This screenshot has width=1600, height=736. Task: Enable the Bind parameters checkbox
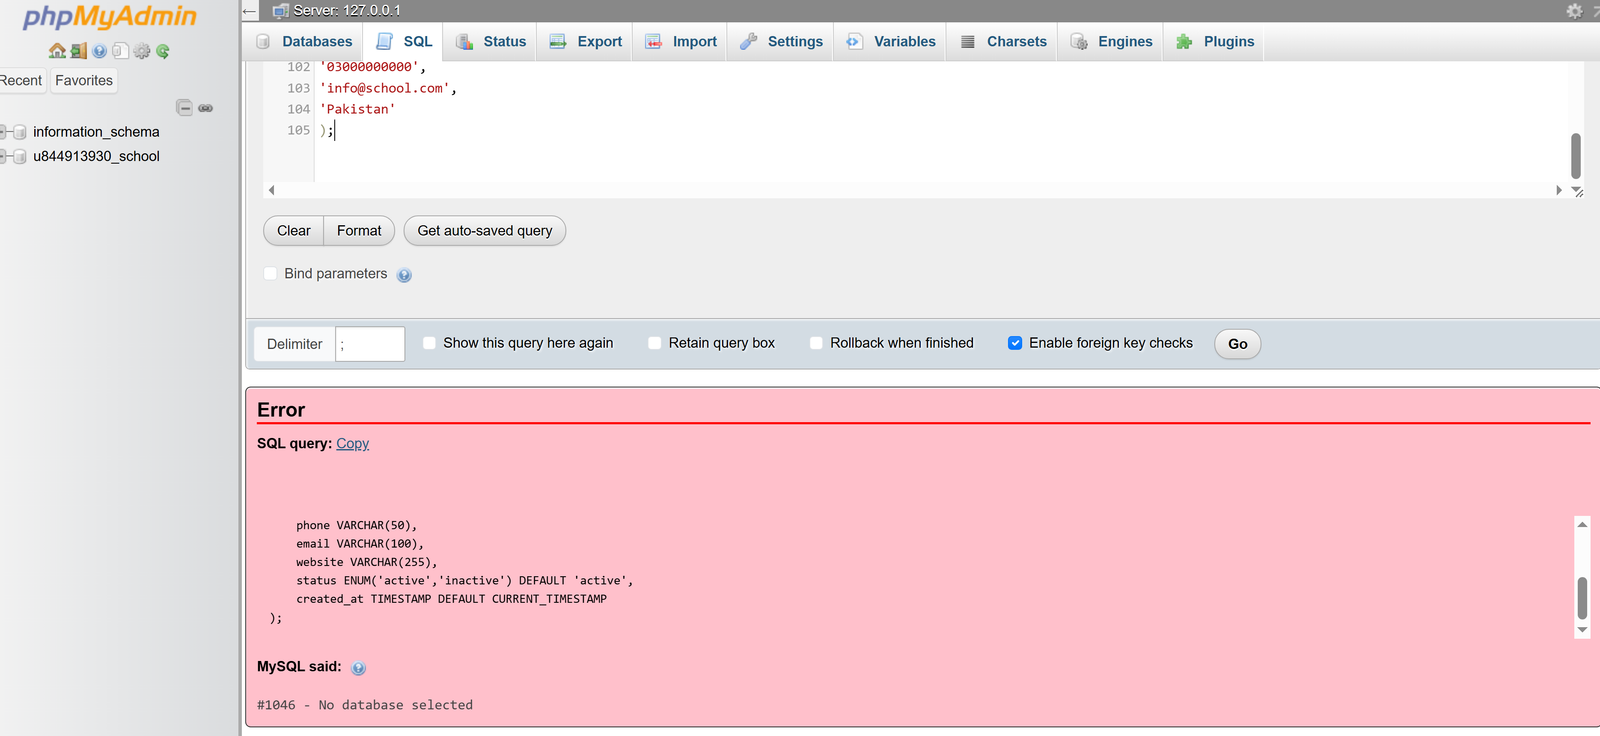270,274
